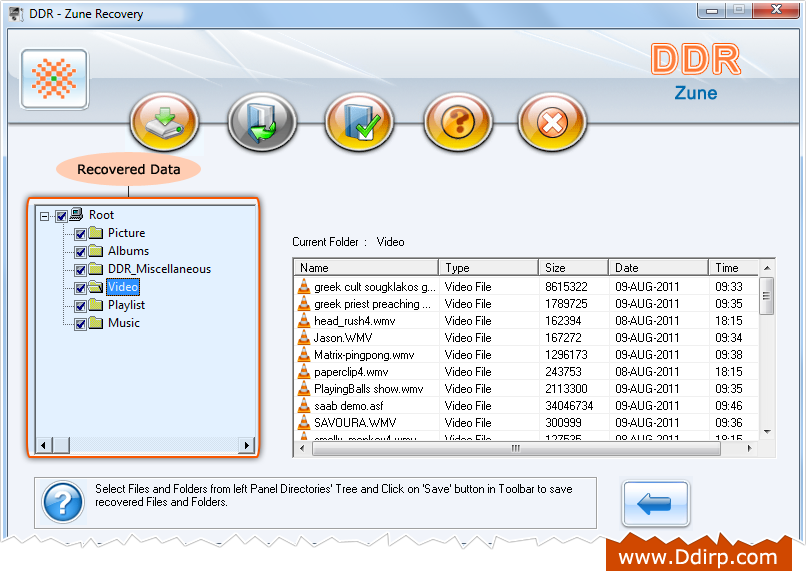
Task: Collapse the Root tree node
Action: click(x=45, y=216)
